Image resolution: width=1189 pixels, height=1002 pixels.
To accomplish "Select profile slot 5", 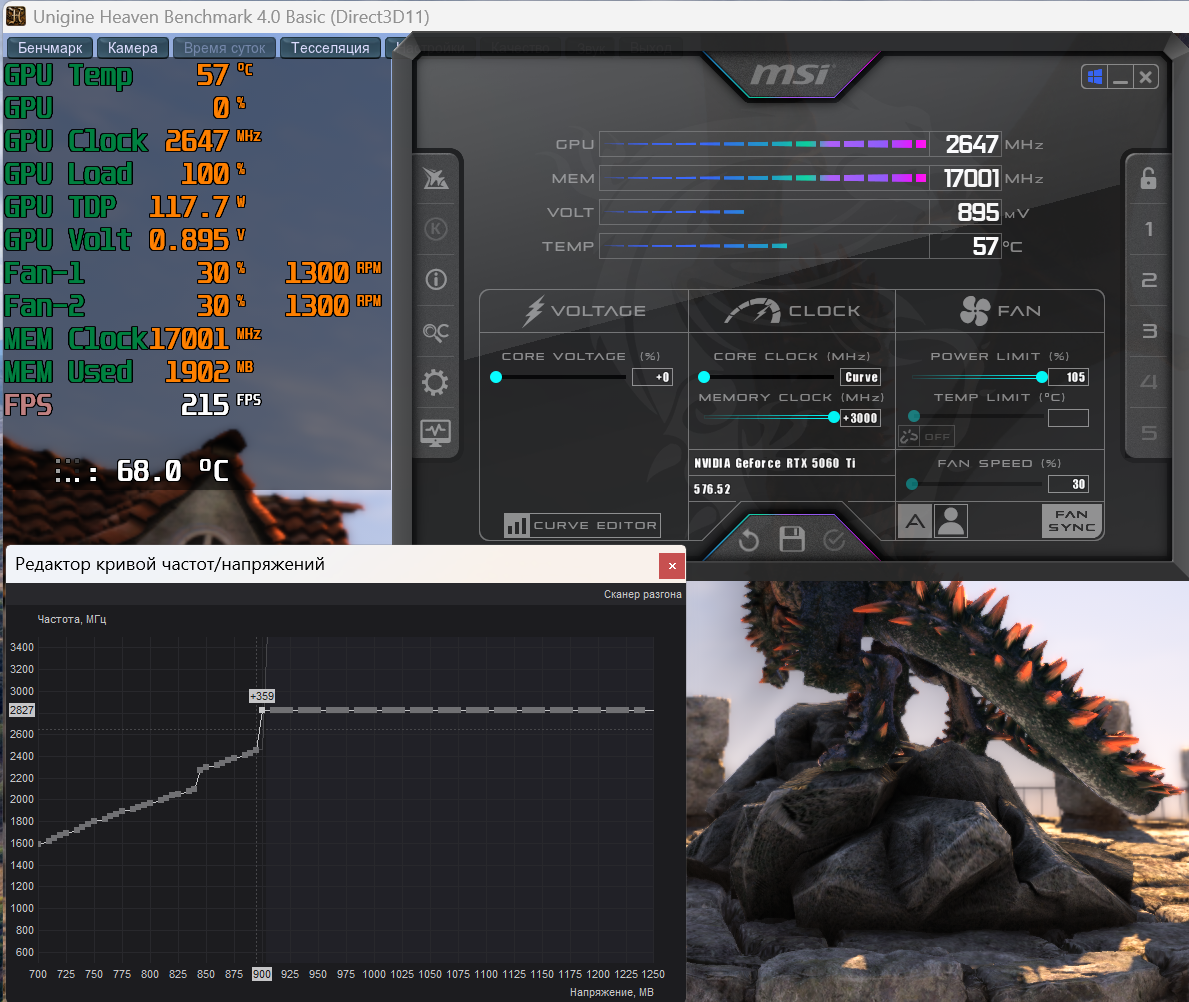I will (x=1149, y=432).
